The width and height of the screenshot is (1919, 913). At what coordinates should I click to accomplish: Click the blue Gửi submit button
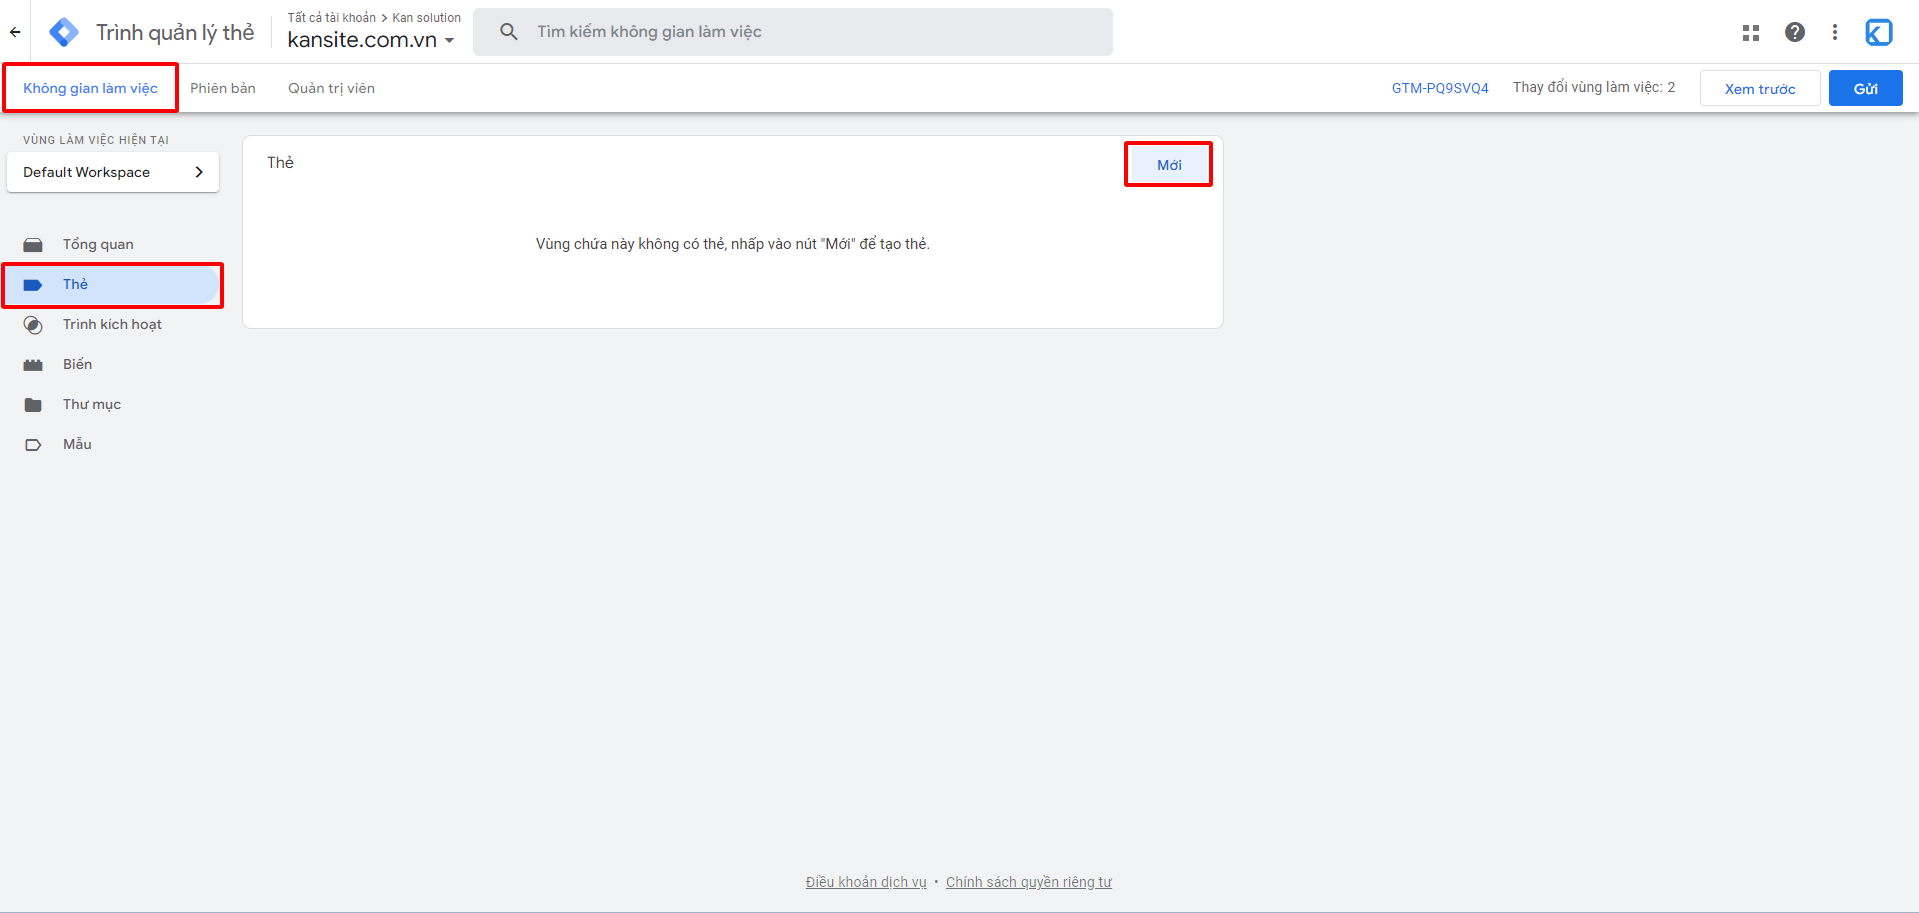pyautogui.click(x=1866, y=89)
